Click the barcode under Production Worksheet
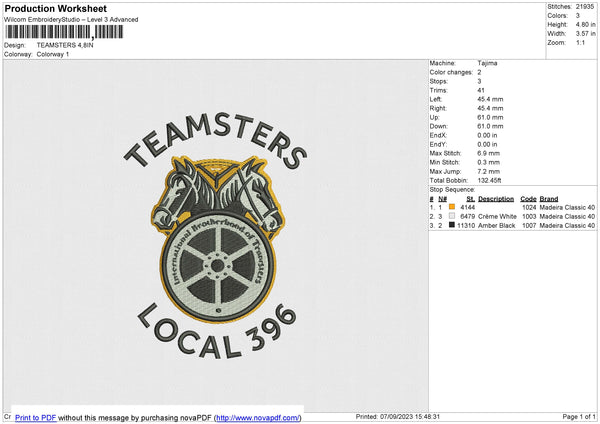This screenshot has height=424, width=600. click(x=64, y=32)
